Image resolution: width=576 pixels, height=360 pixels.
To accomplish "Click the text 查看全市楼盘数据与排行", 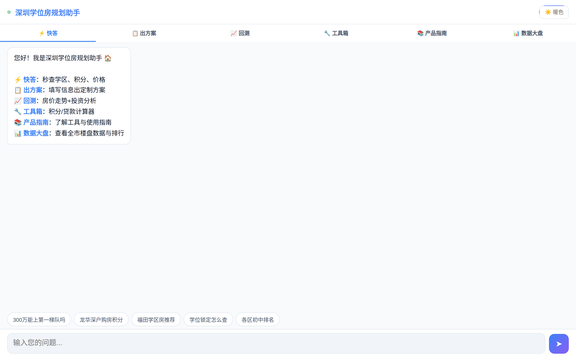I will (x=90, y=133).
